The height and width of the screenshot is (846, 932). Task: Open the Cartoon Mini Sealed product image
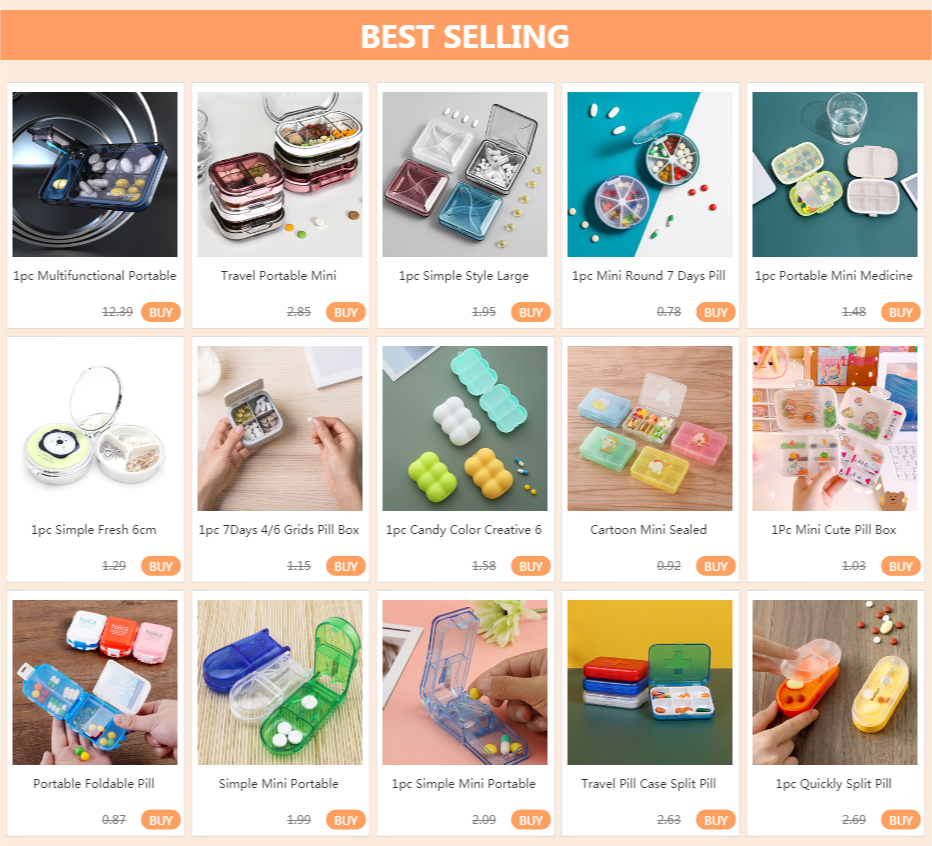pos(650,428)
